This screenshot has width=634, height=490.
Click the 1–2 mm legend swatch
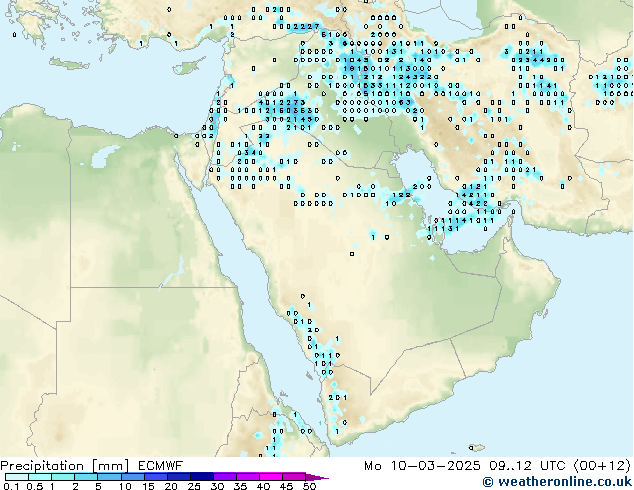63,477
